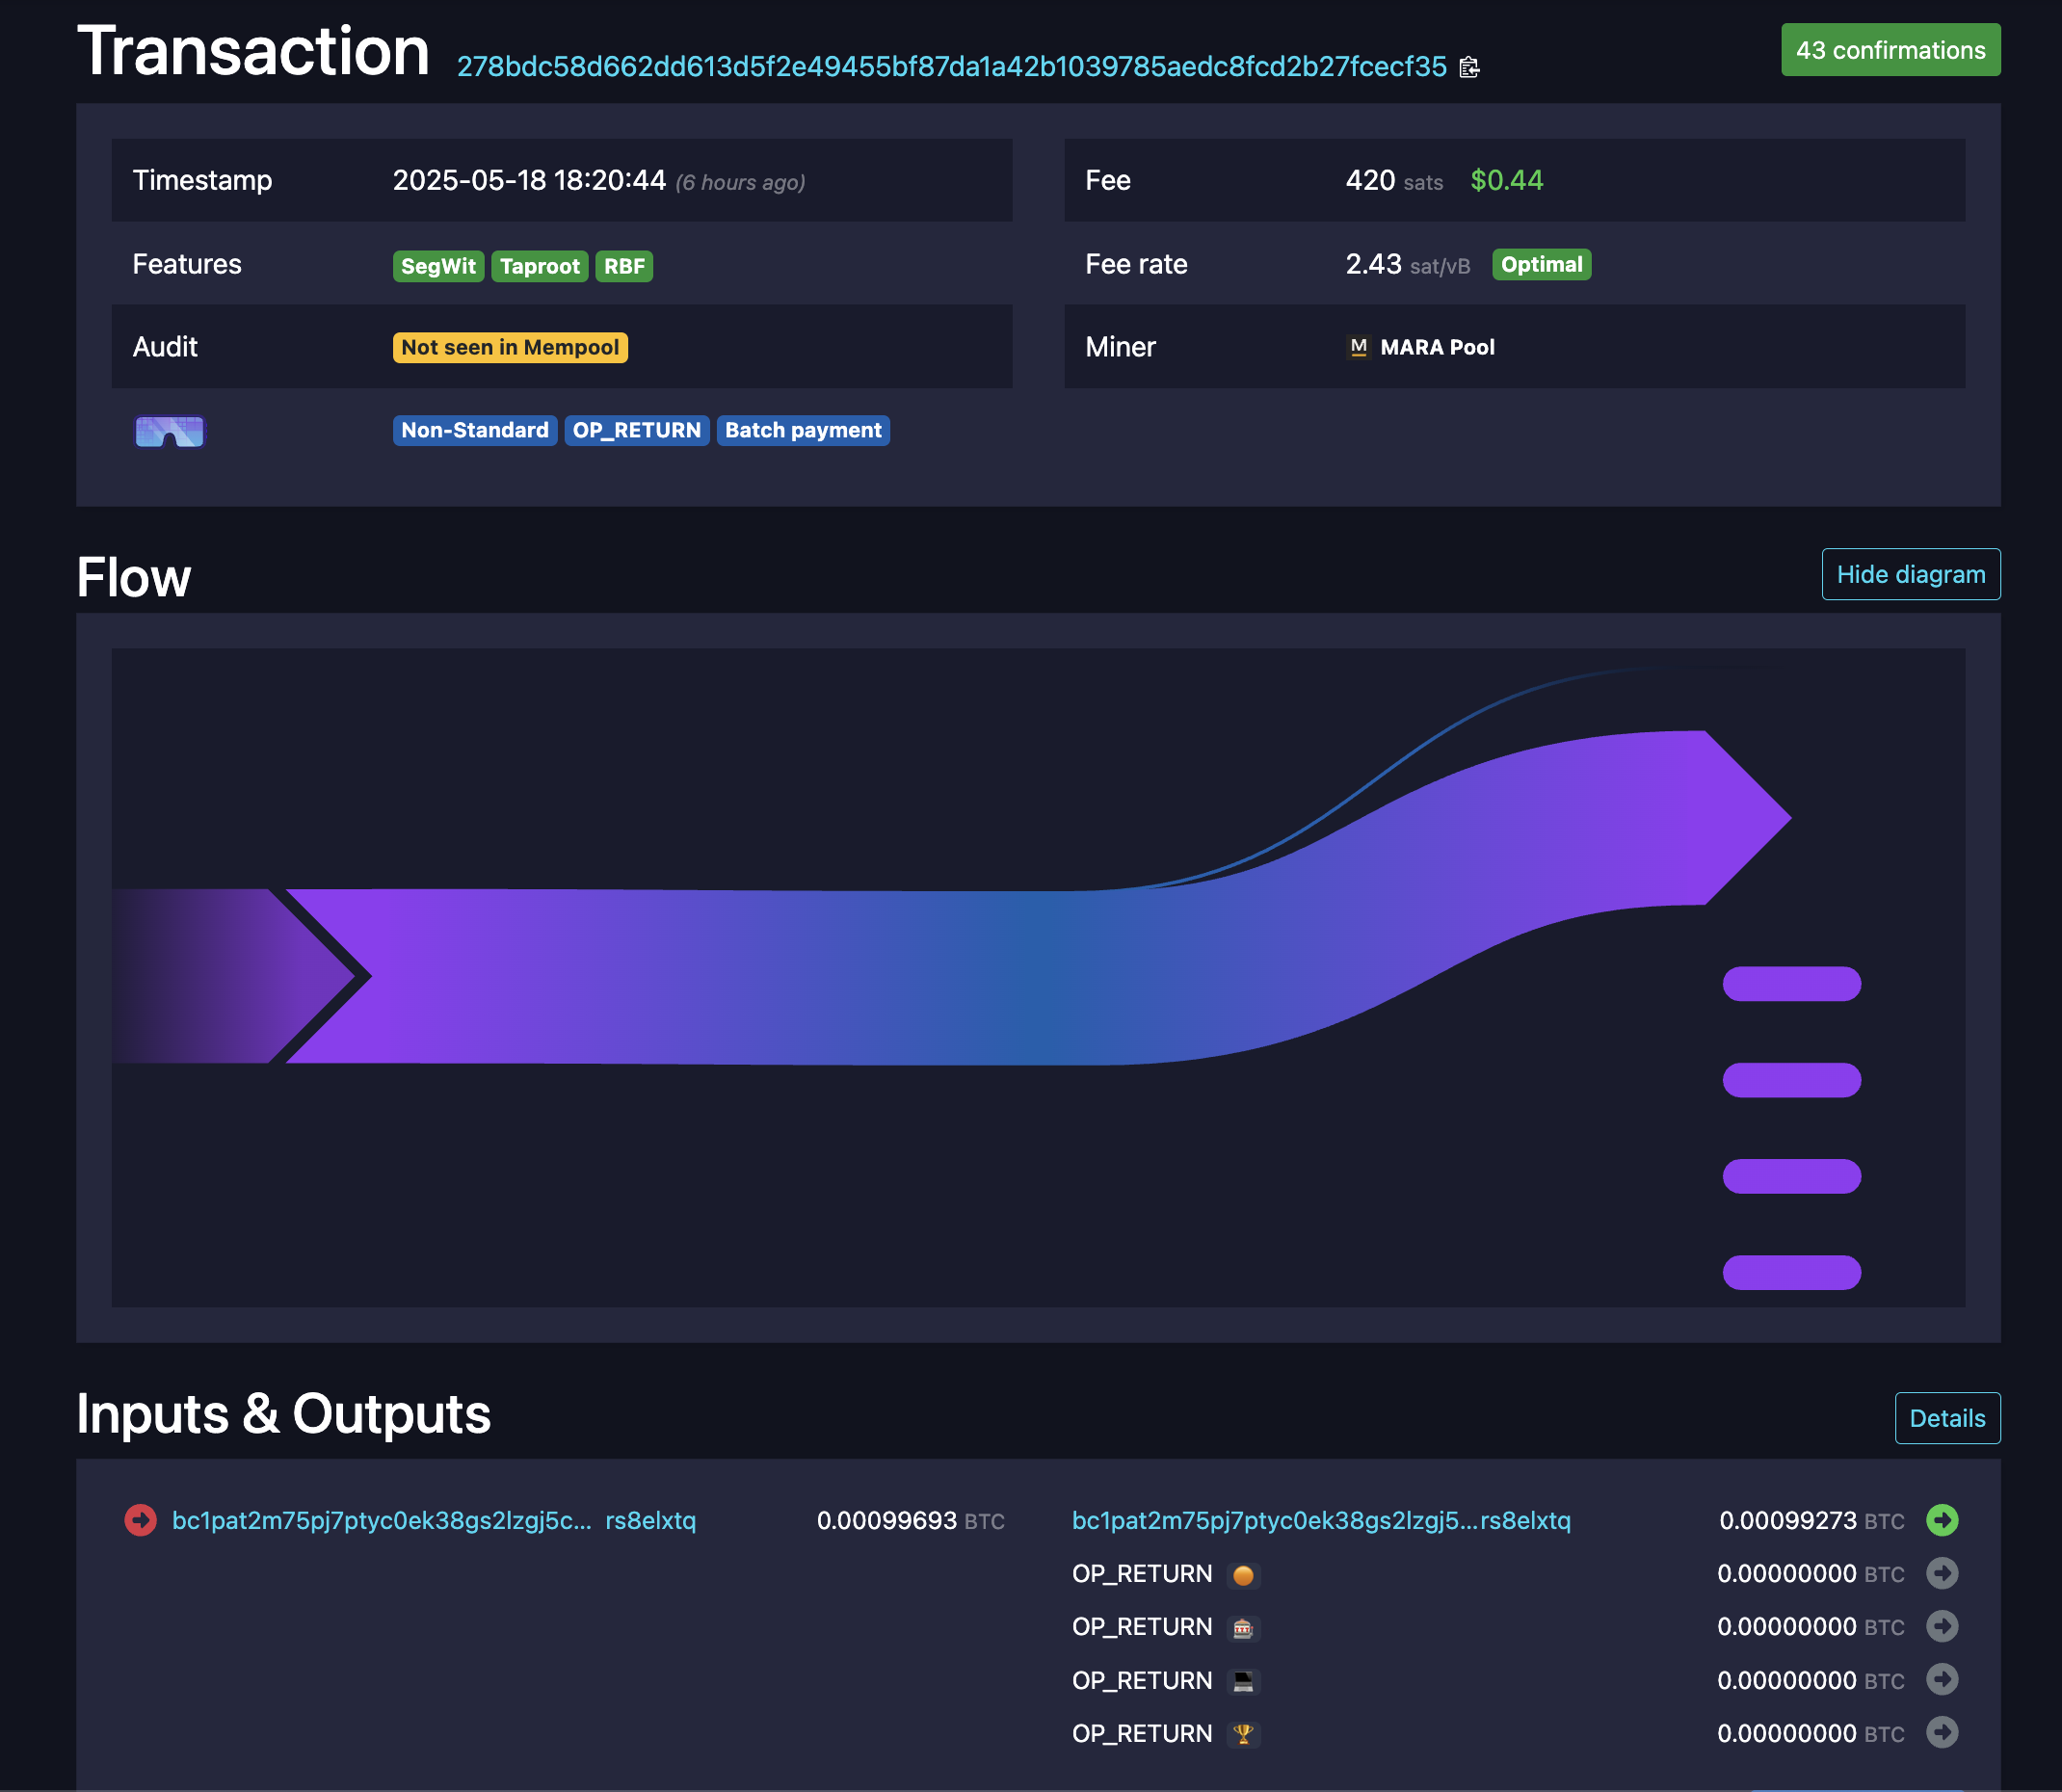Click the green spent-output arrow icon
This screenshot has width=2062, height=1792.
point(1942,1520)
